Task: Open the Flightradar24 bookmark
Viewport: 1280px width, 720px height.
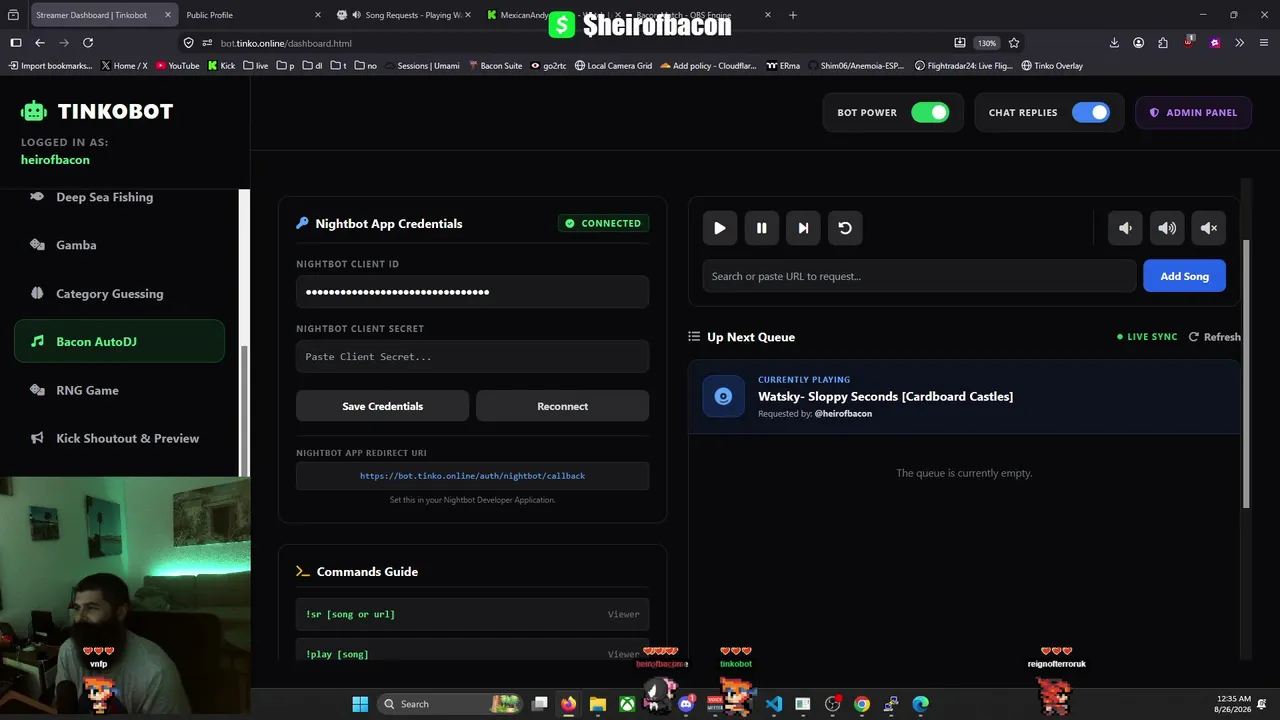Action: coord(964,66)
